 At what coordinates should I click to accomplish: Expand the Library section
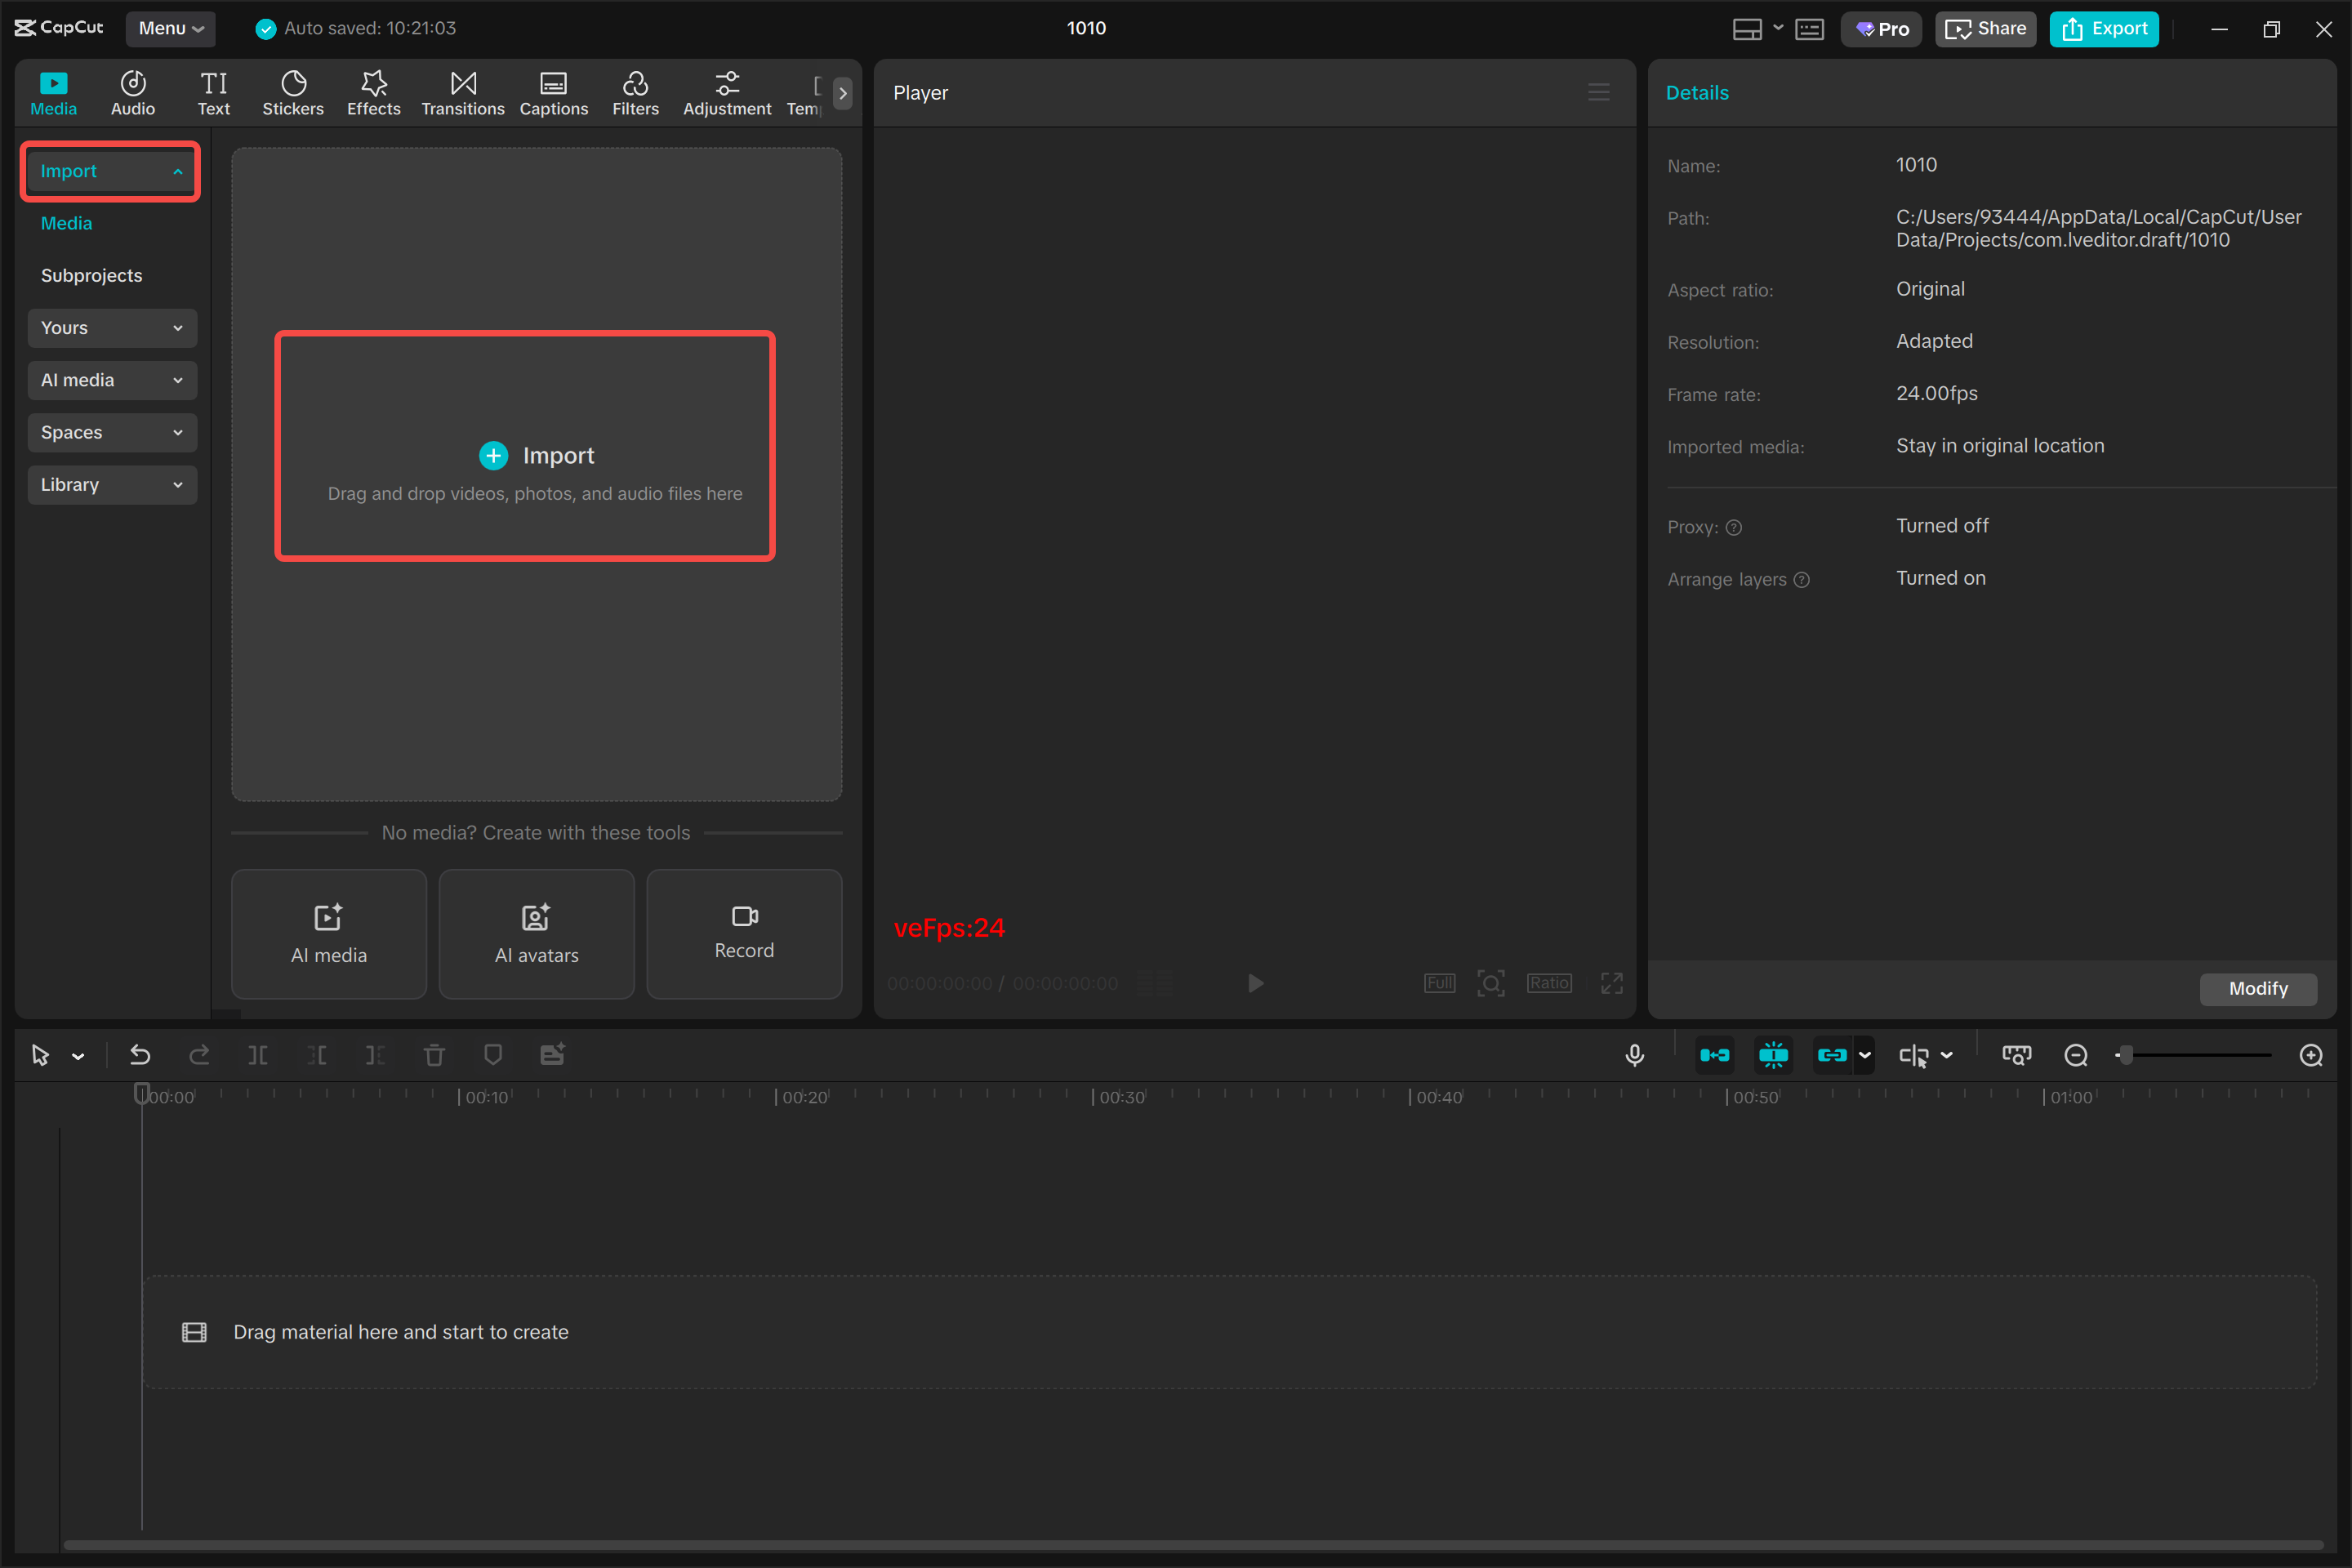(112, 485)
